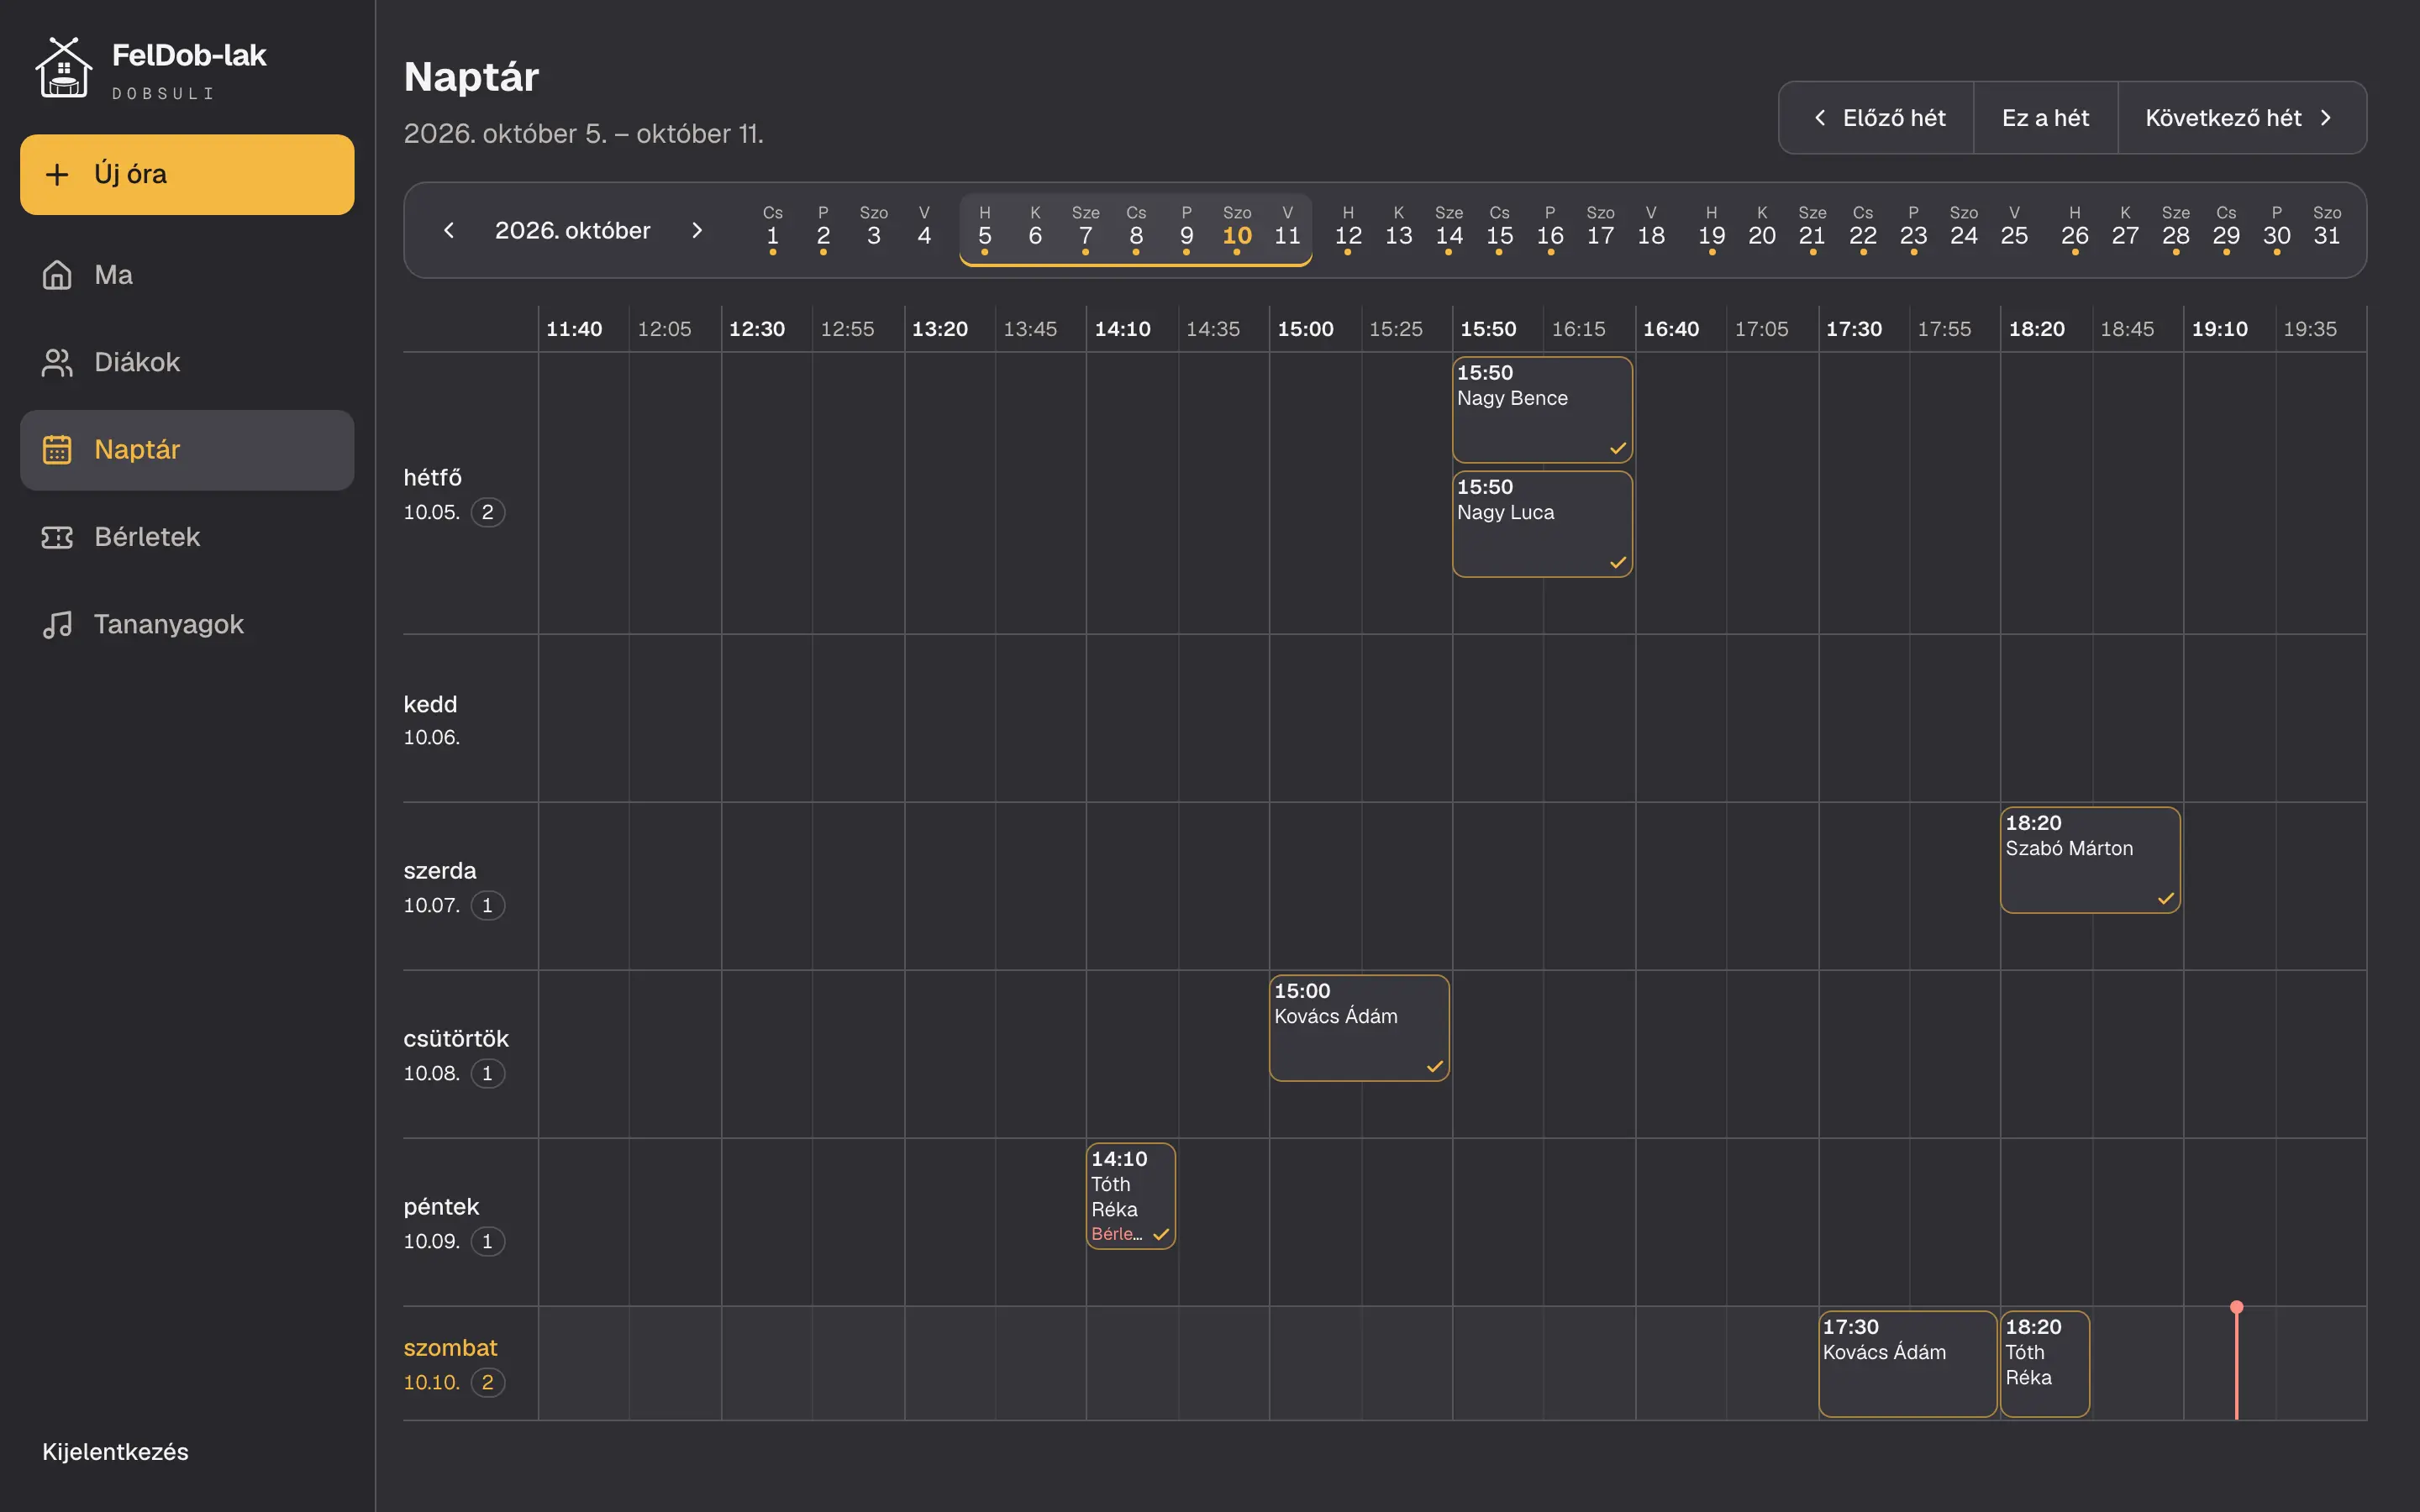The width and height of the screenshot is (2420, 1512).
Task: Open the Diákok menu item
Action: 187,362
